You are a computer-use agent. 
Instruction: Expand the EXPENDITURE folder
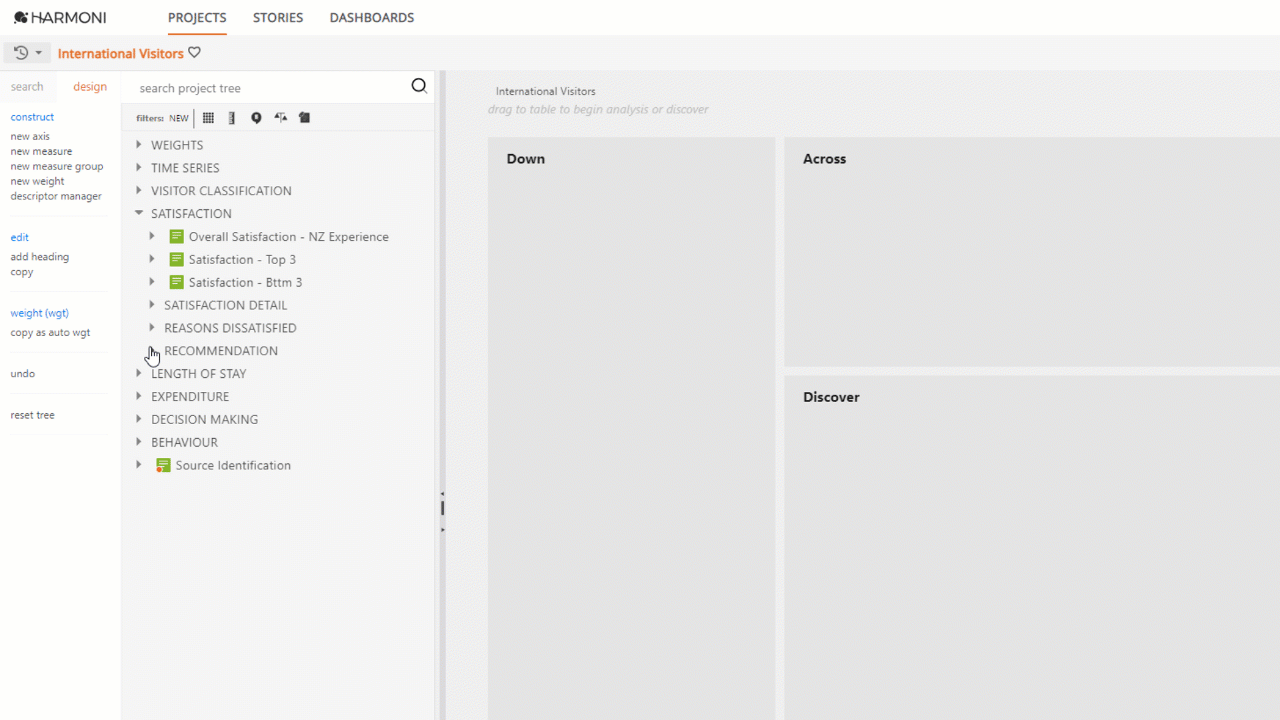click(x=139, y=397)
